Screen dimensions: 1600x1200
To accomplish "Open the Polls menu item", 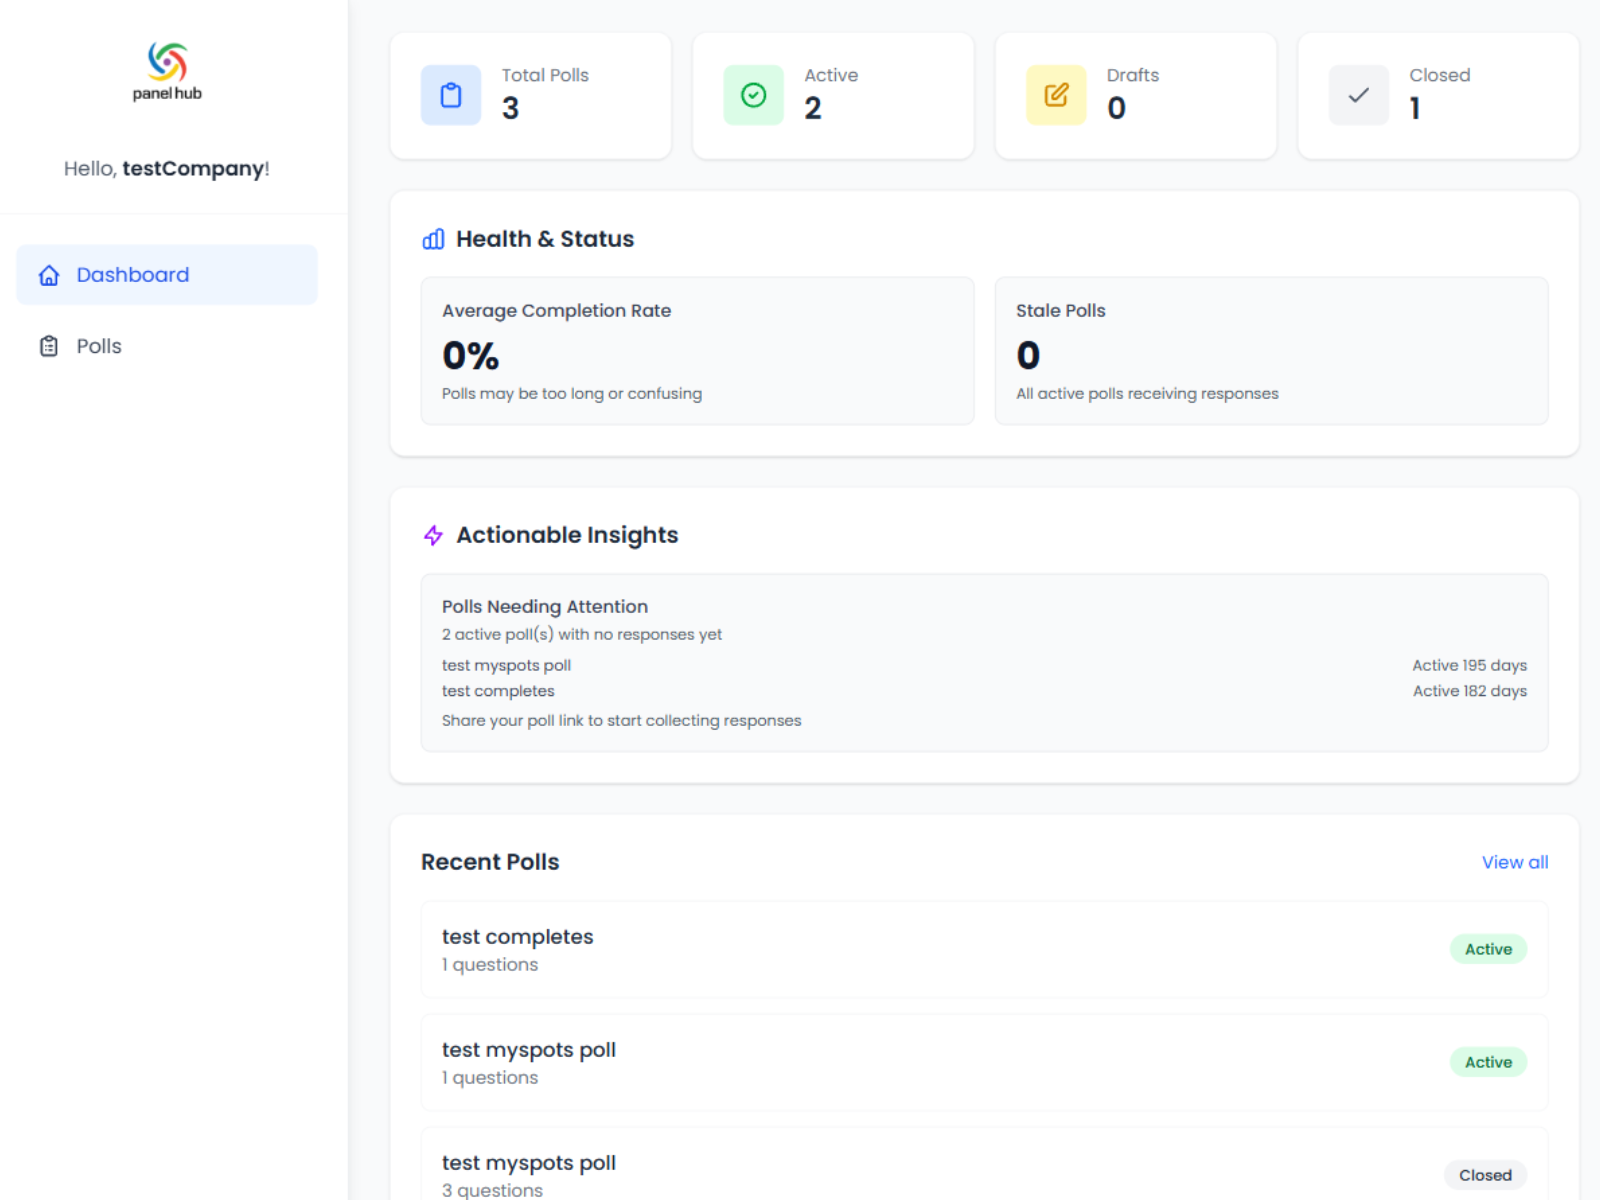I will pos(167,346).
